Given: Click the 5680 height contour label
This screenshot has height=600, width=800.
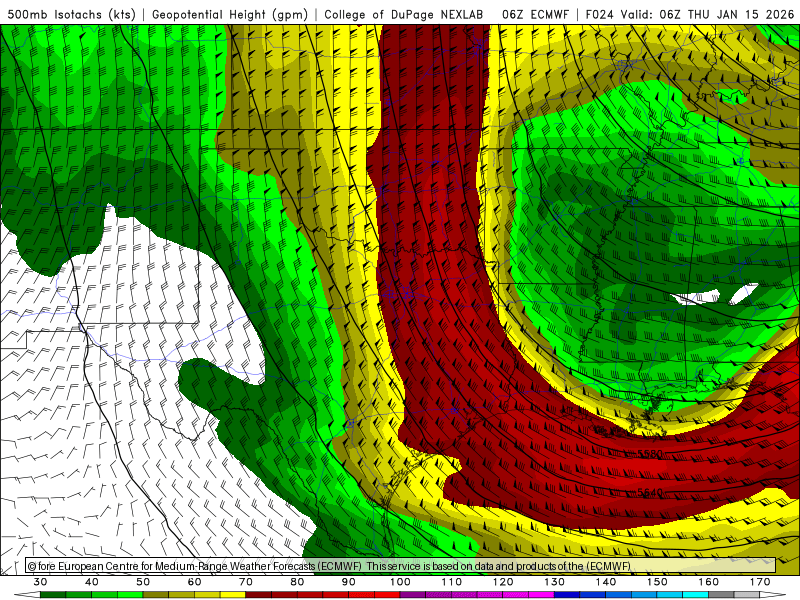Looking at the screenshot, I should click(650, 454).
